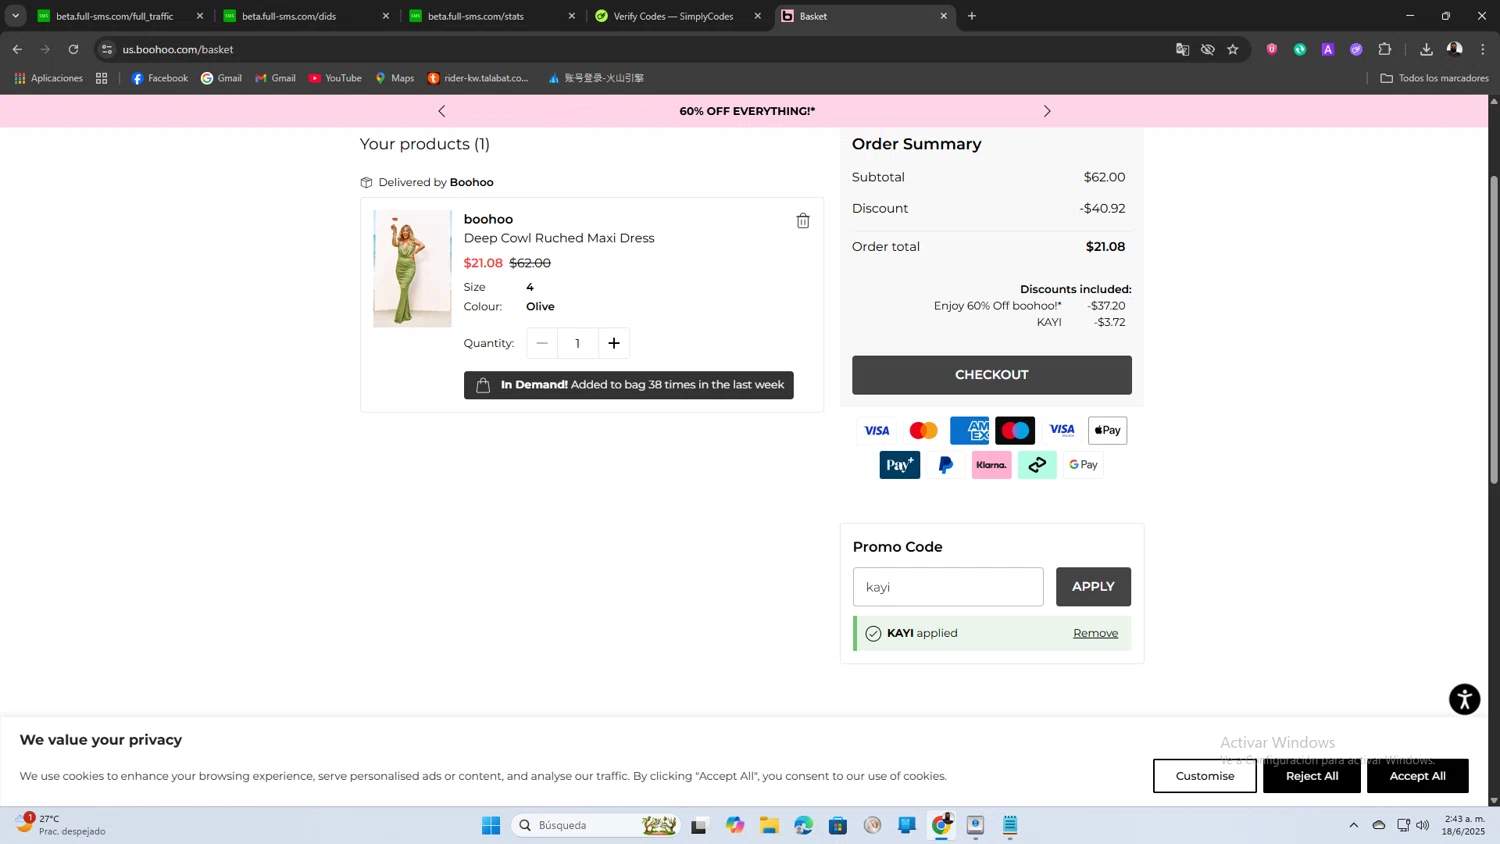1500x844 pixels.
Task: Click APPLY promo code button
Action: (1093, 587)
